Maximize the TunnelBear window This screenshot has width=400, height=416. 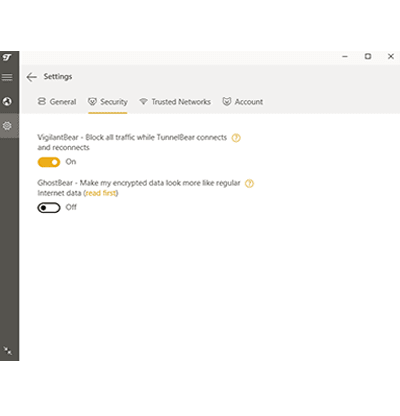point(368,56)
